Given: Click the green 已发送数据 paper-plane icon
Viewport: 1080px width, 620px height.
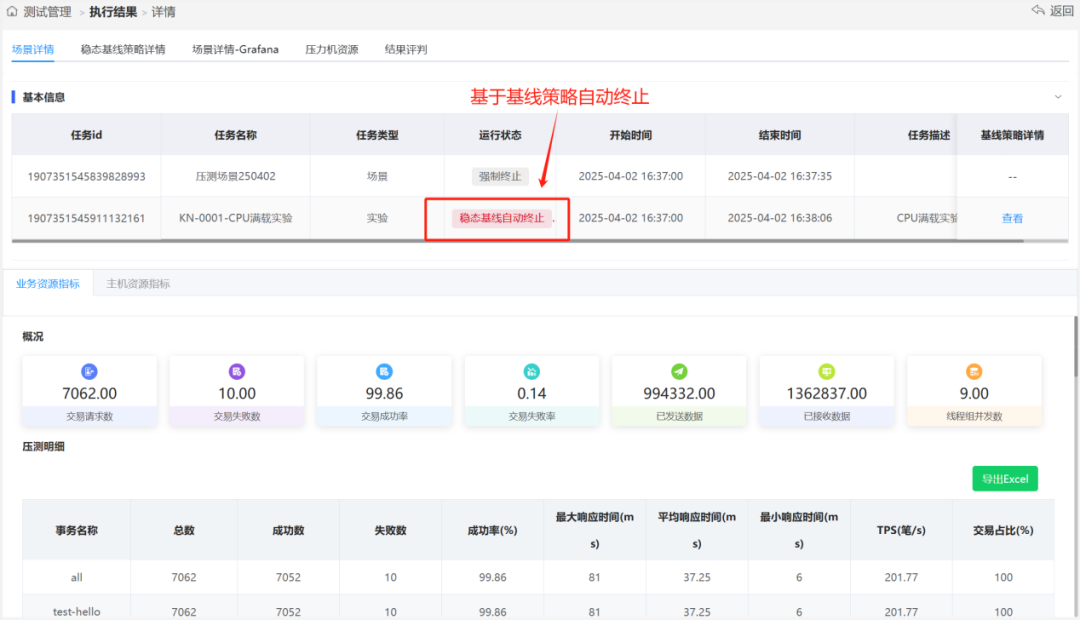Looking at the screenshot, I should (679, 372).
